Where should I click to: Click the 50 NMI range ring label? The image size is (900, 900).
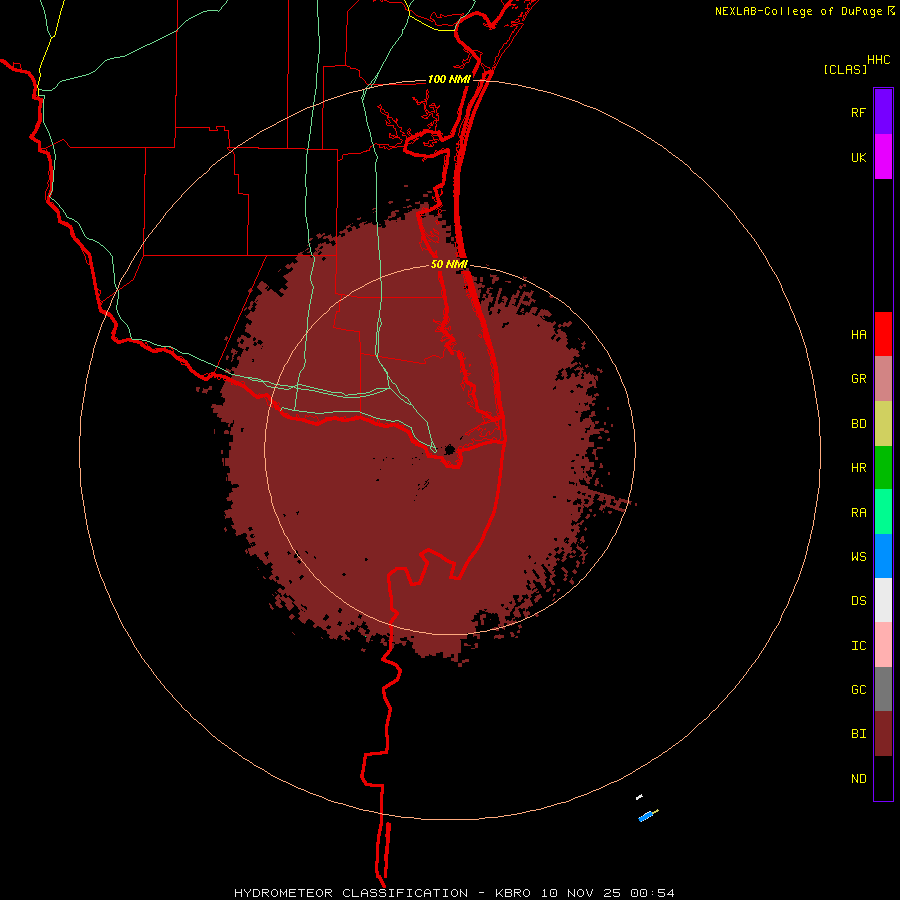pos(449,264)
